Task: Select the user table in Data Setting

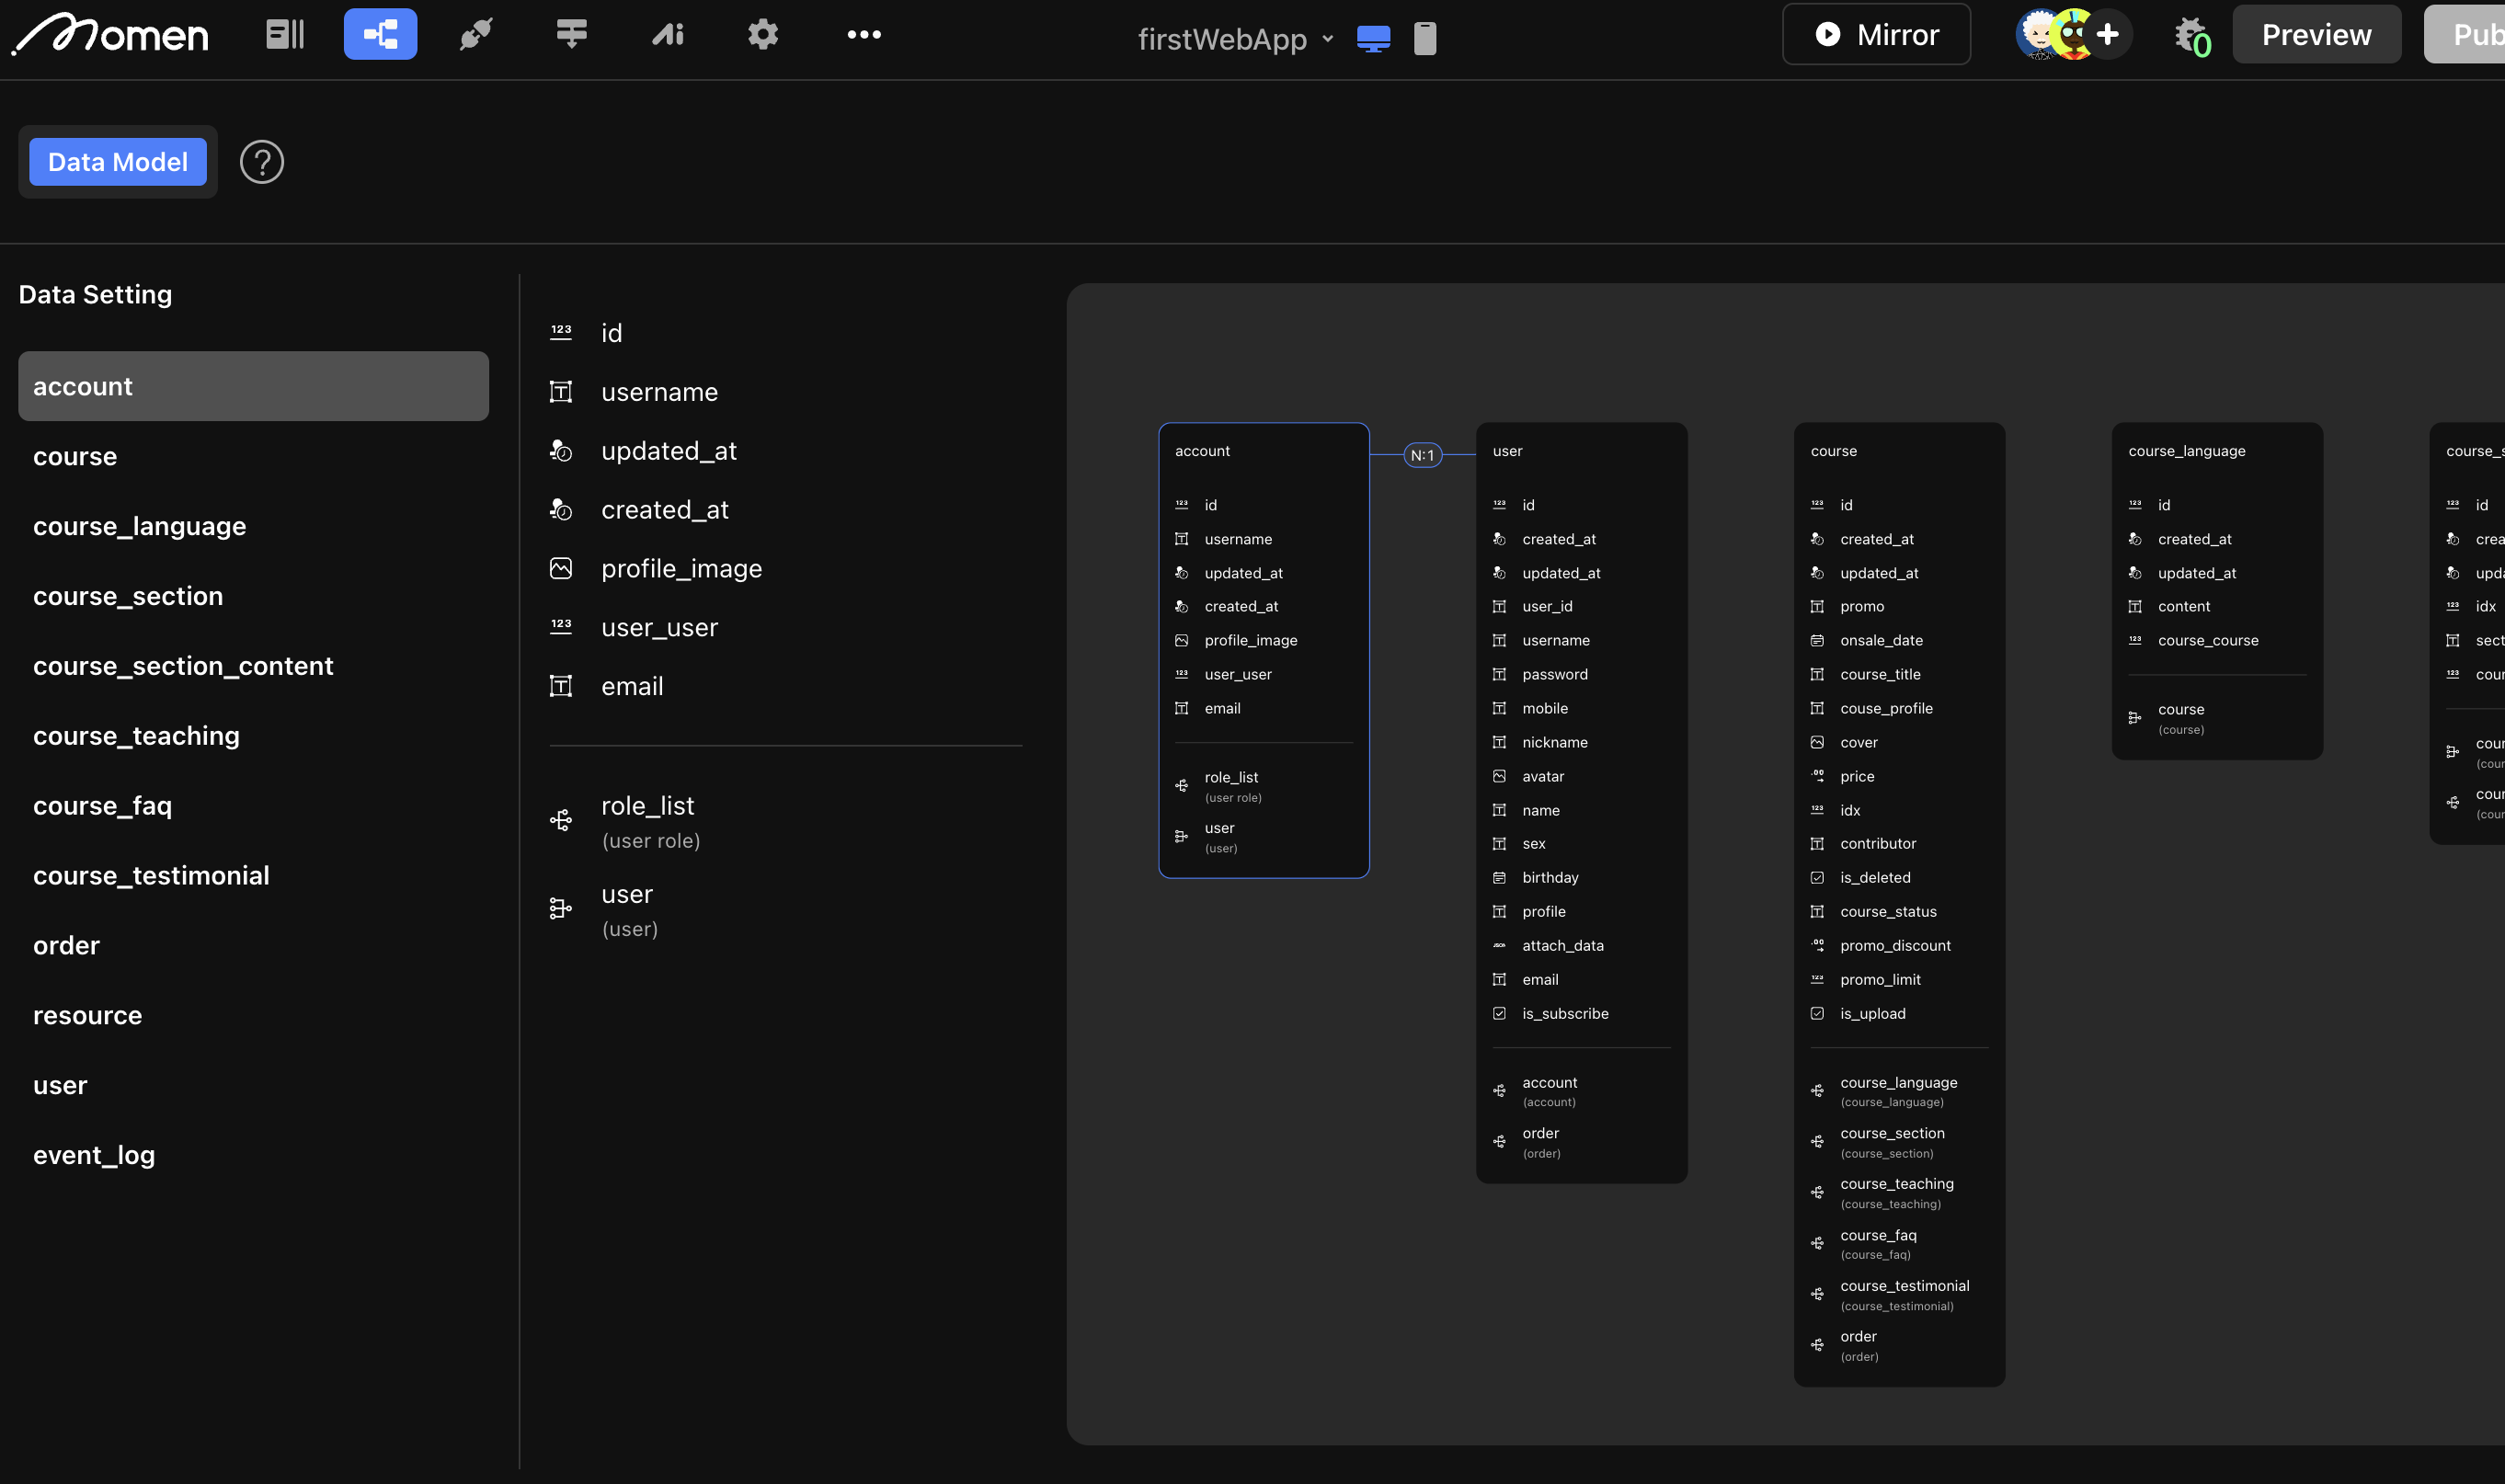Action: 253,1085
